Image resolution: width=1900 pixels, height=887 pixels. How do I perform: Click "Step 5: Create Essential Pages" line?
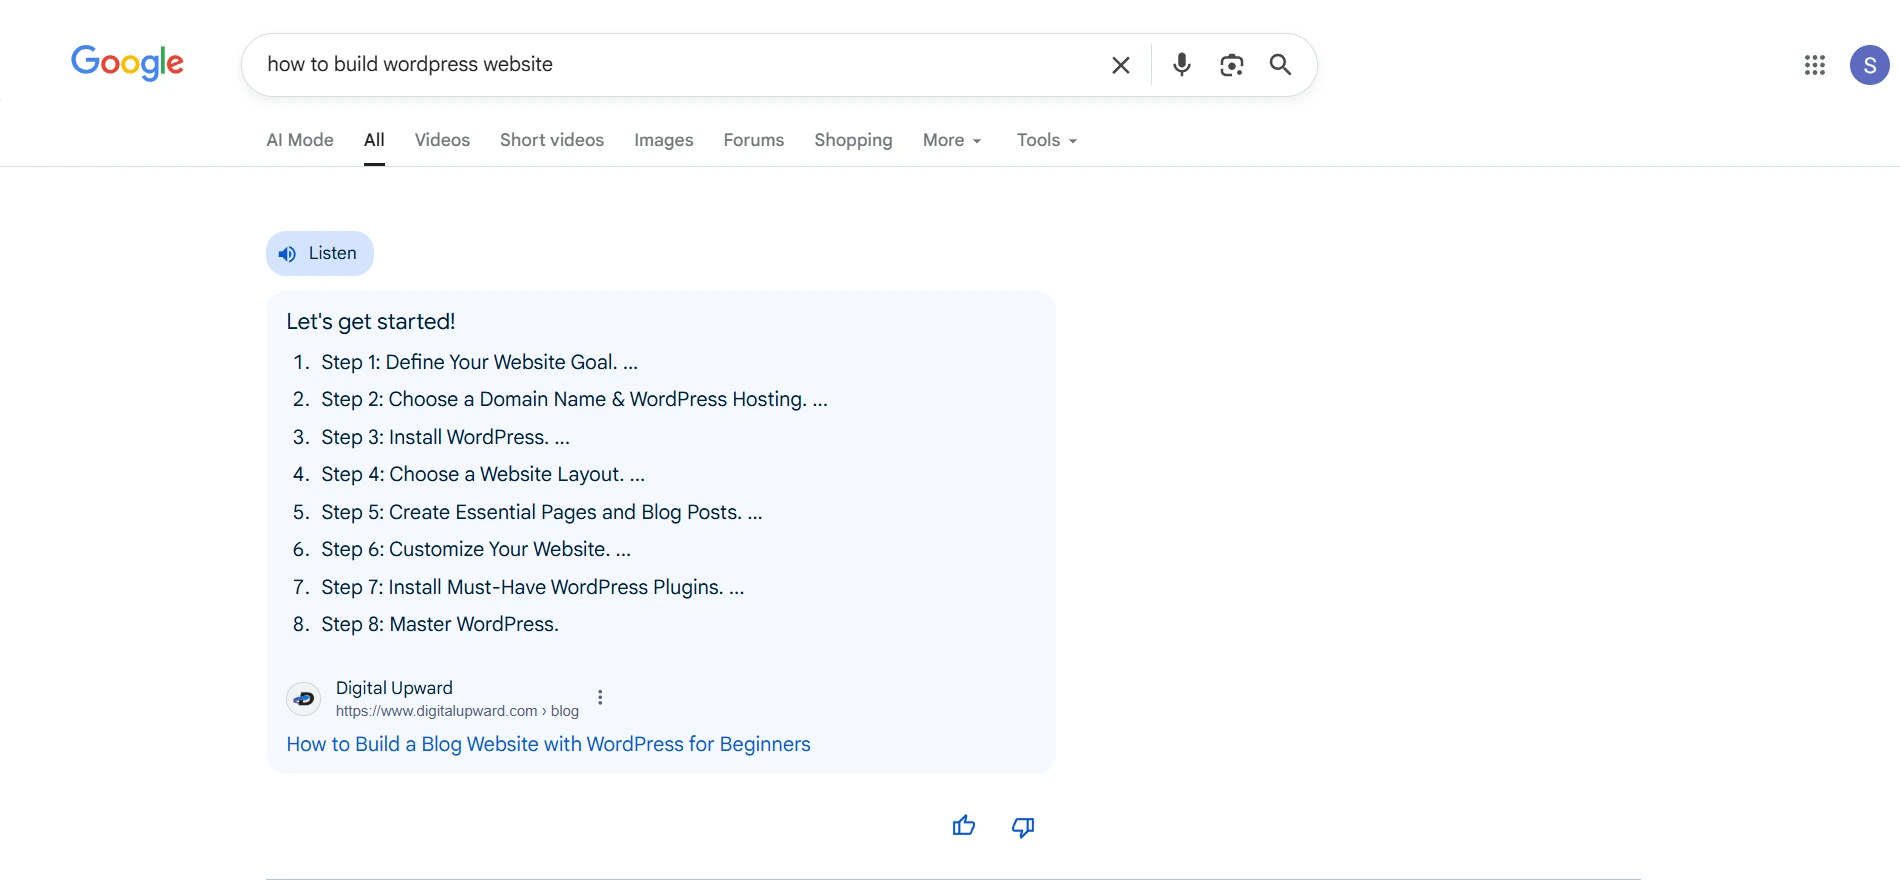541,512
